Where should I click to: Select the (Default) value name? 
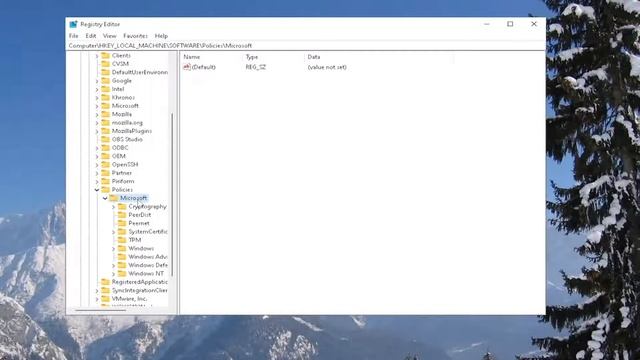click(x=204, y=67)
